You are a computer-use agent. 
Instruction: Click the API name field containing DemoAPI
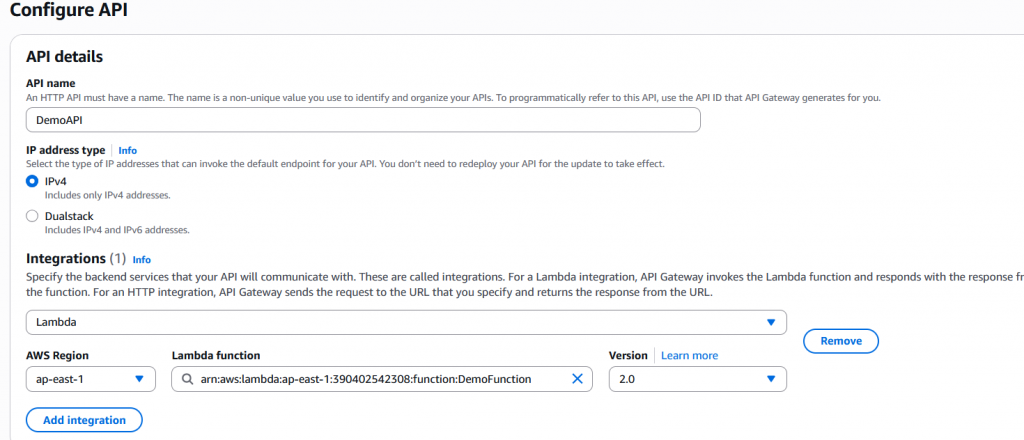tap(363, 120)
